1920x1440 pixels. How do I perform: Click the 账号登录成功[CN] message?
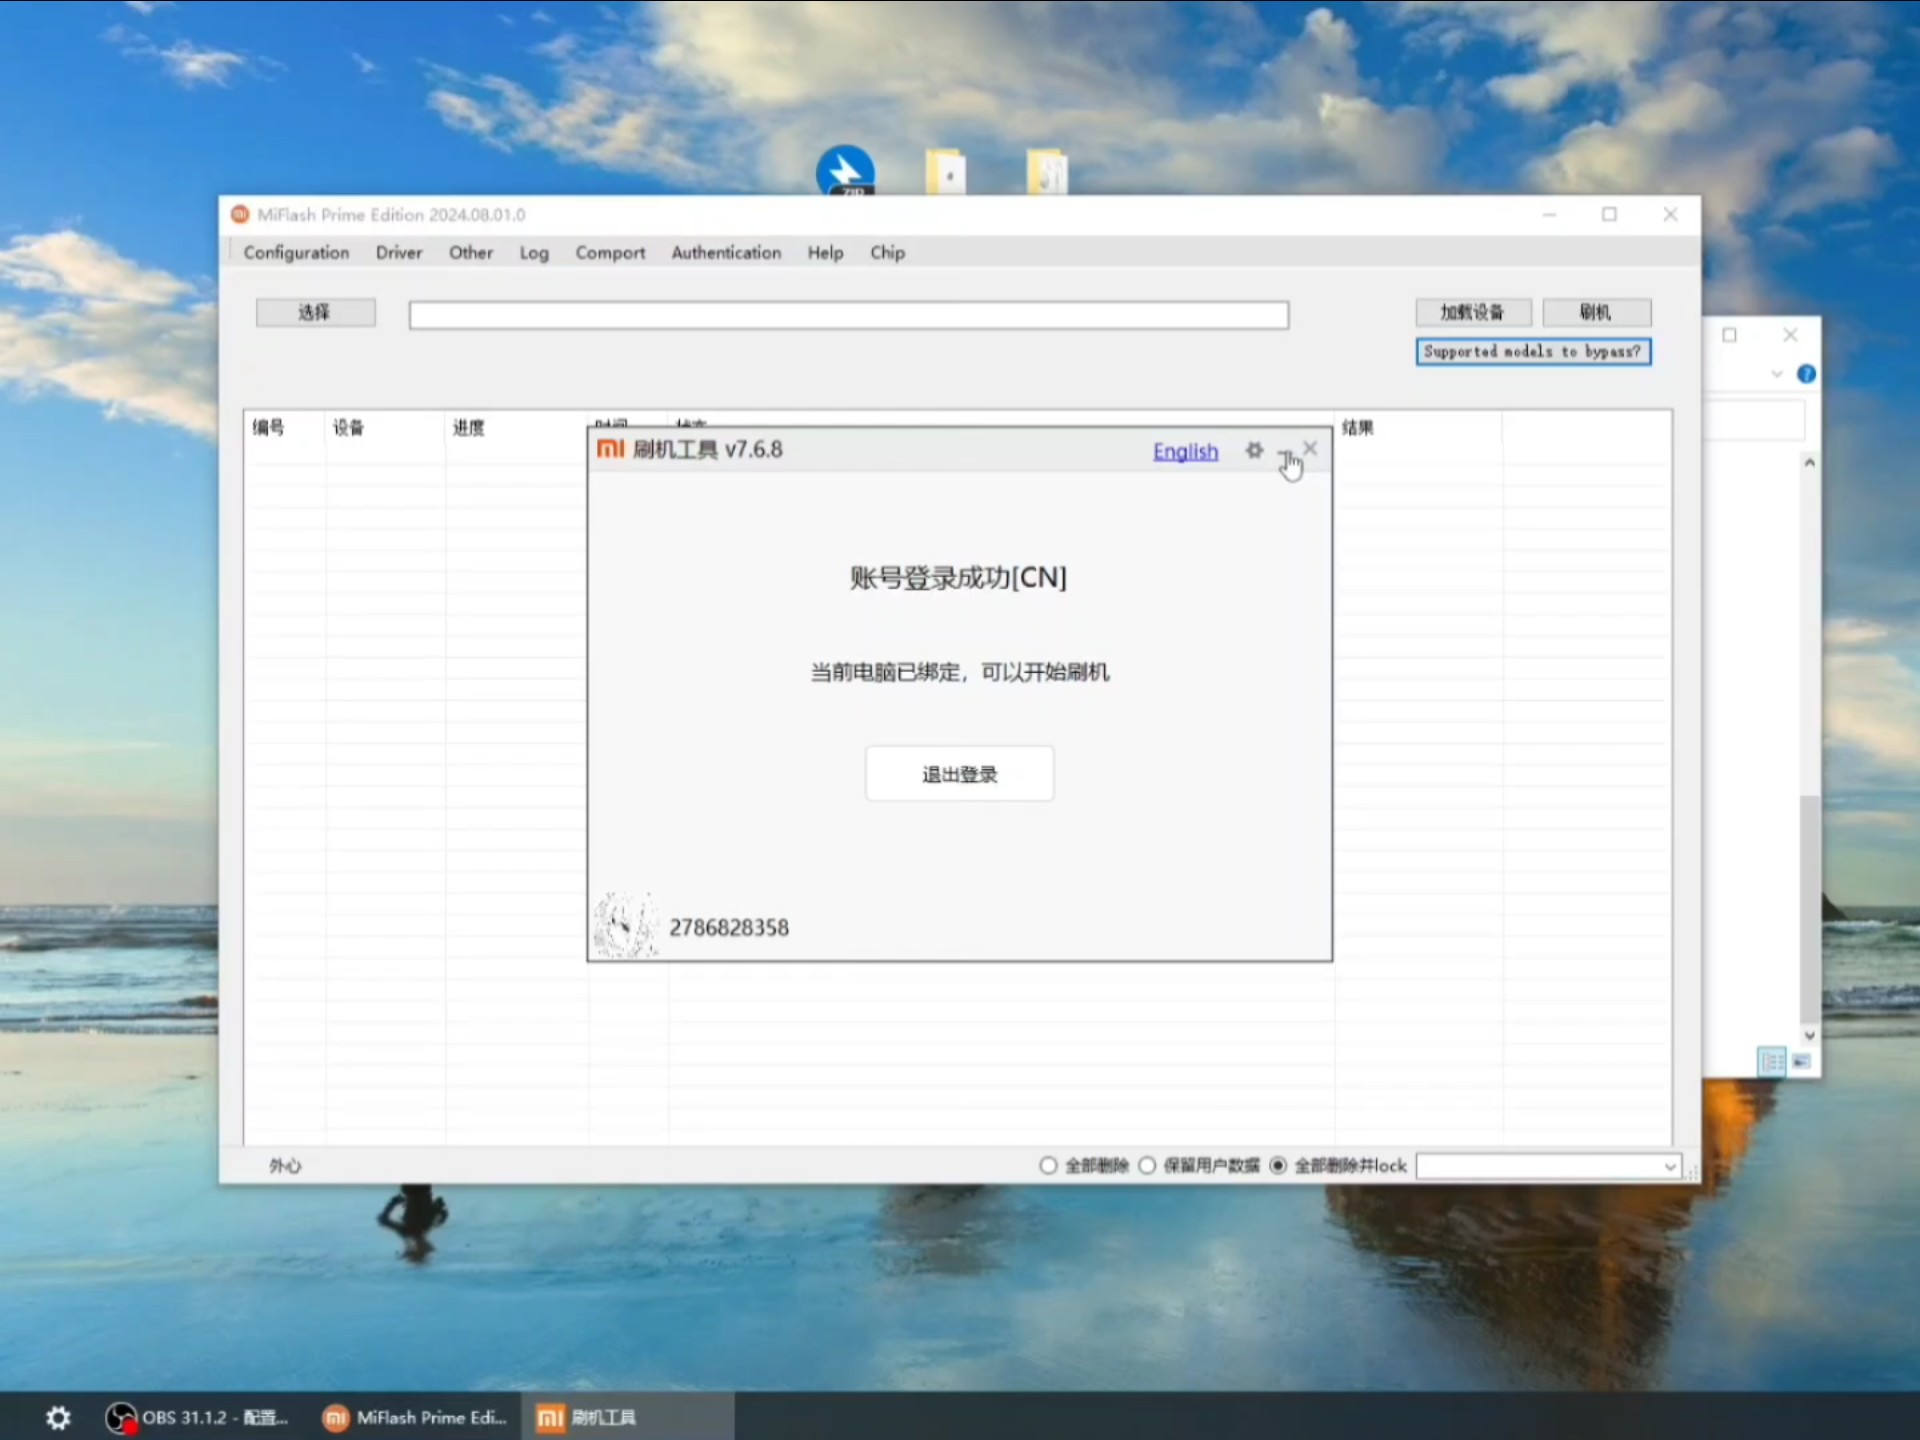pos(958,578)
